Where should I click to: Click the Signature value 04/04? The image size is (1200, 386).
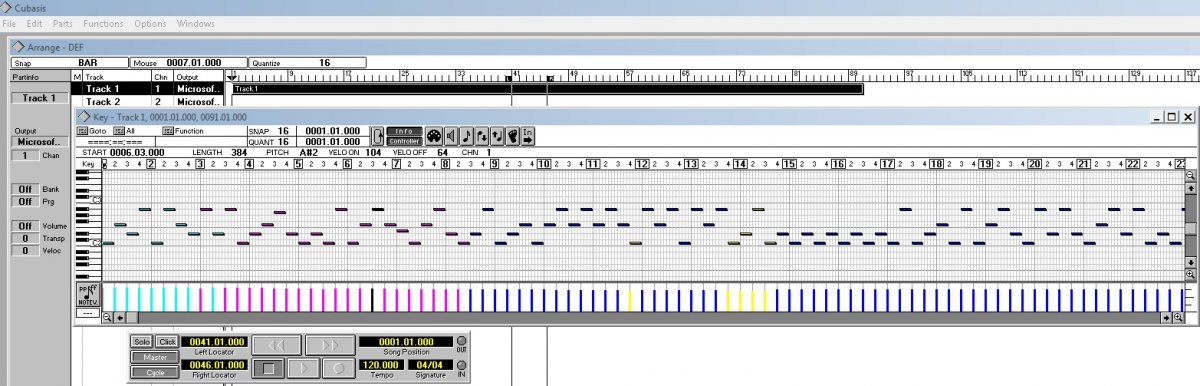click(430, 365)
